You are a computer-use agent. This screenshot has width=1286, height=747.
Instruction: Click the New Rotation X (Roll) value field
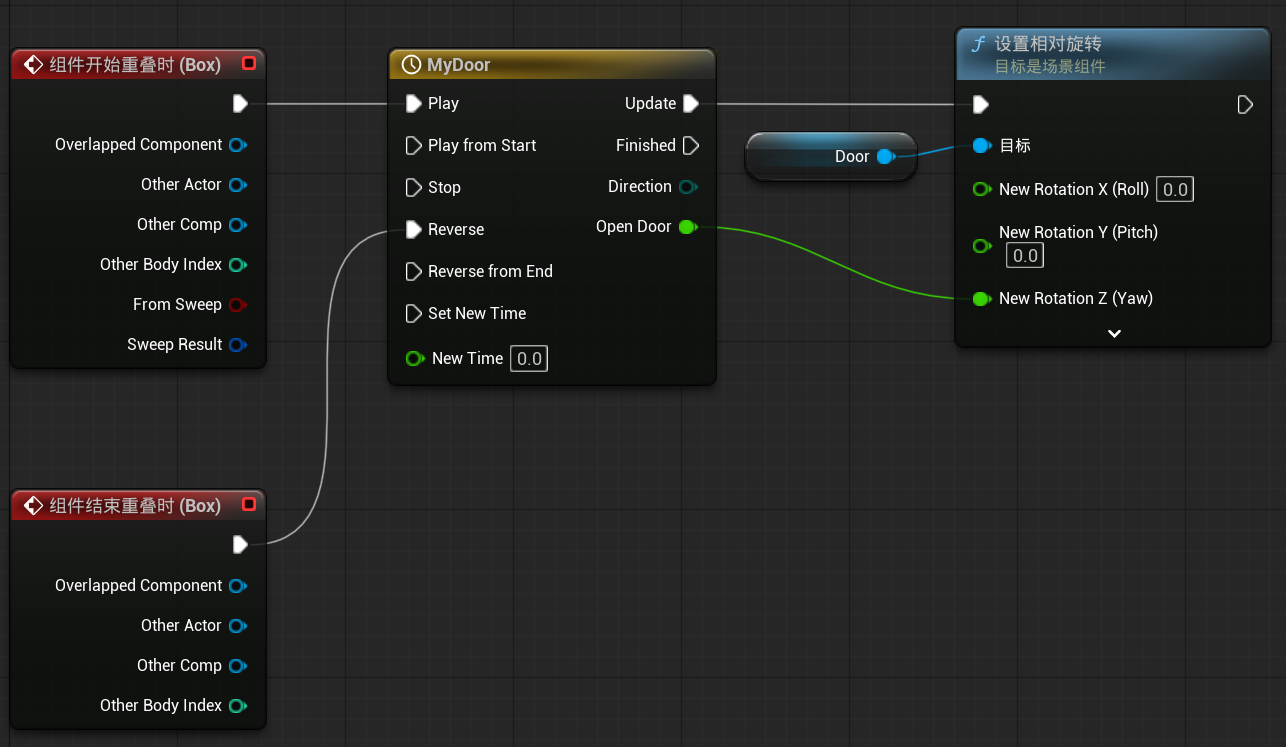click(1175, 189)
